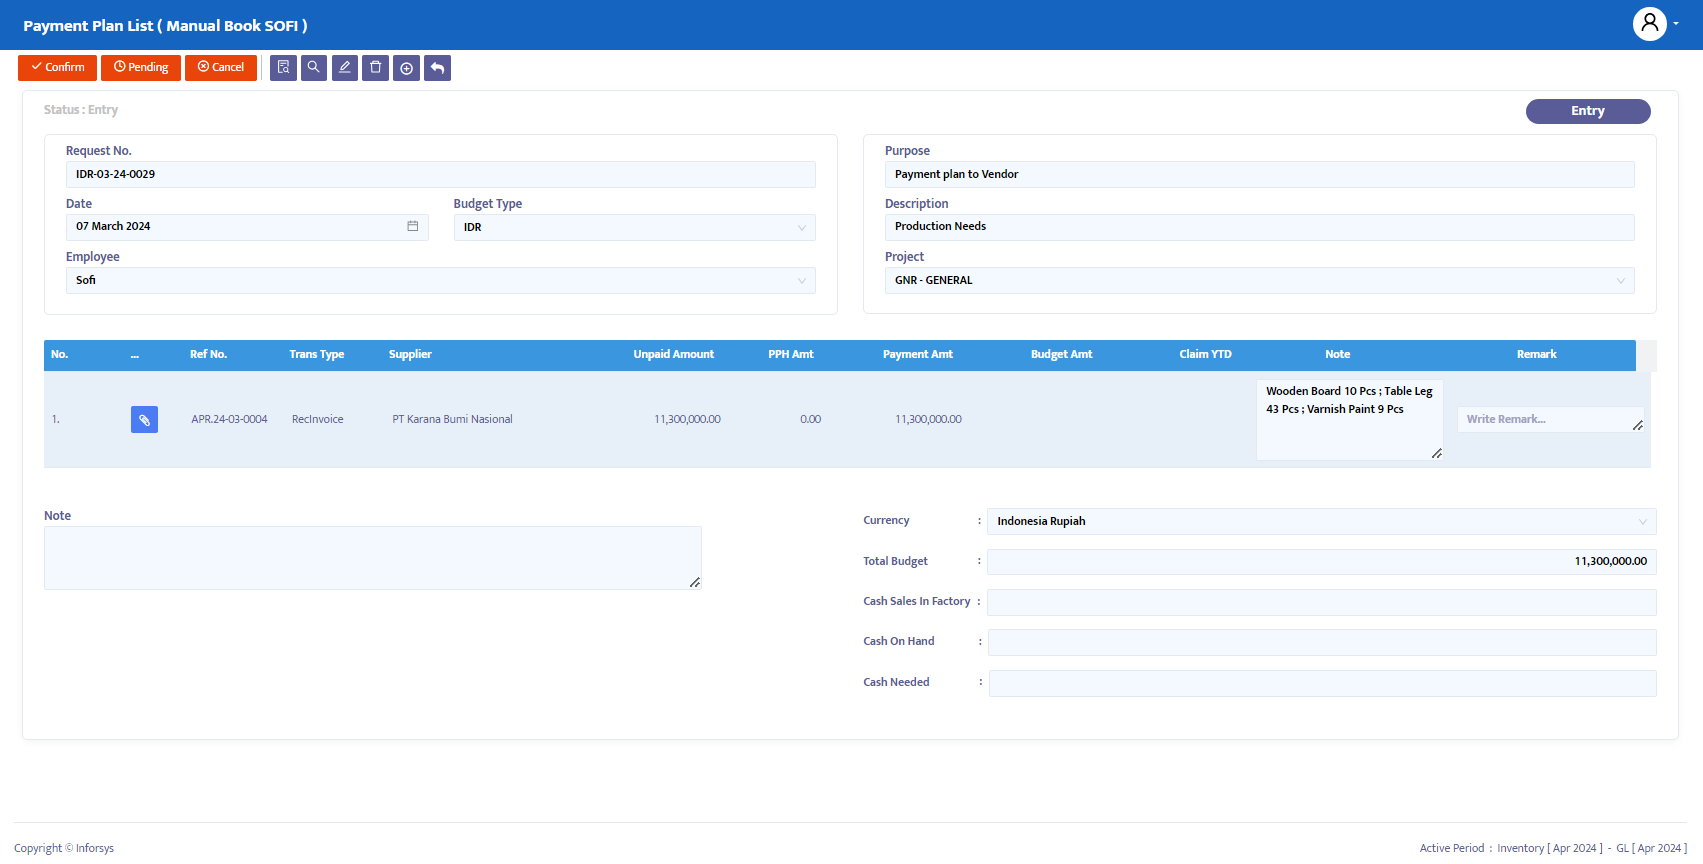Screen dimensions: 1703x864
Task: Click the Payment Amt column header
Action: click(917, 354)
